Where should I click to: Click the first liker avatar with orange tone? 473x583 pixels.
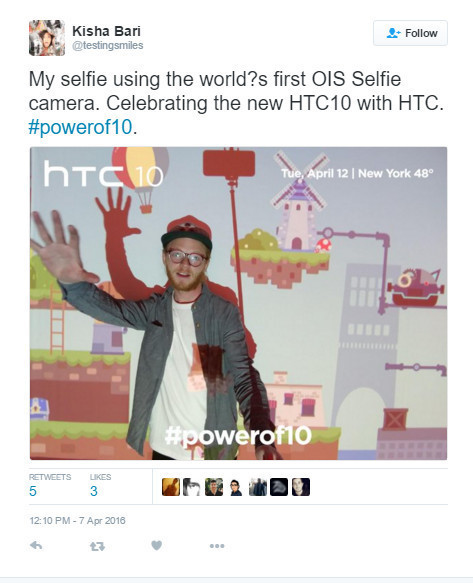[x=171, y=487]
